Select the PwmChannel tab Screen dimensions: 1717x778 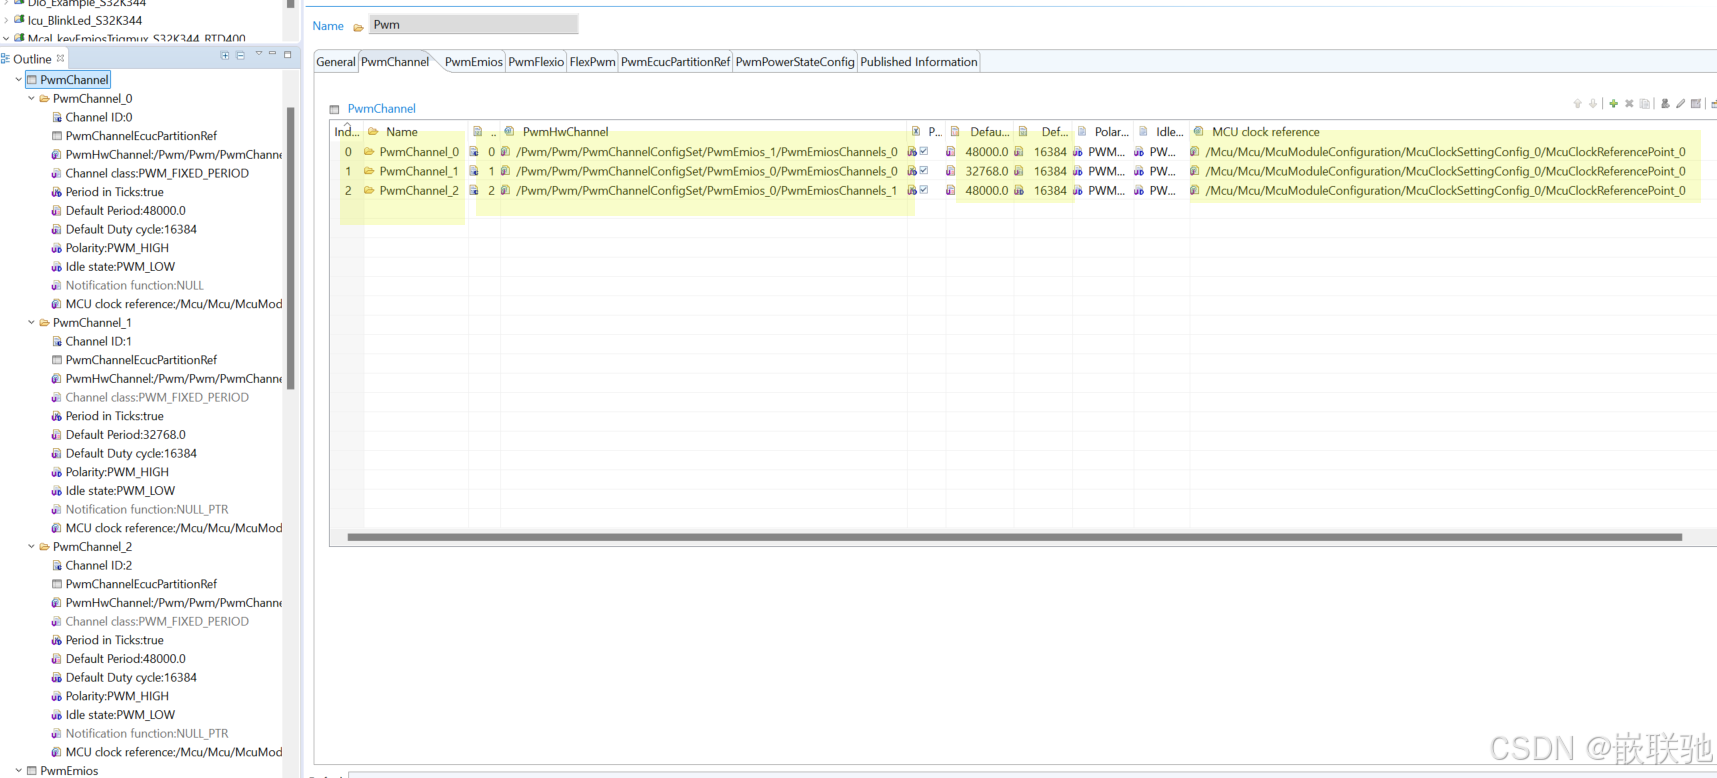[395, 62]
